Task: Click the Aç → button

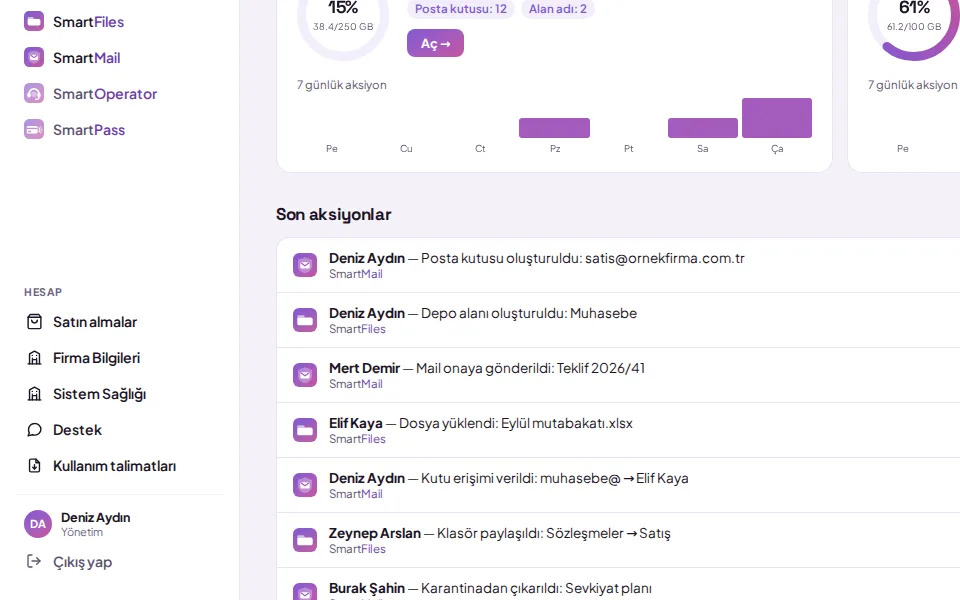Action: click(x=435, y=43)
